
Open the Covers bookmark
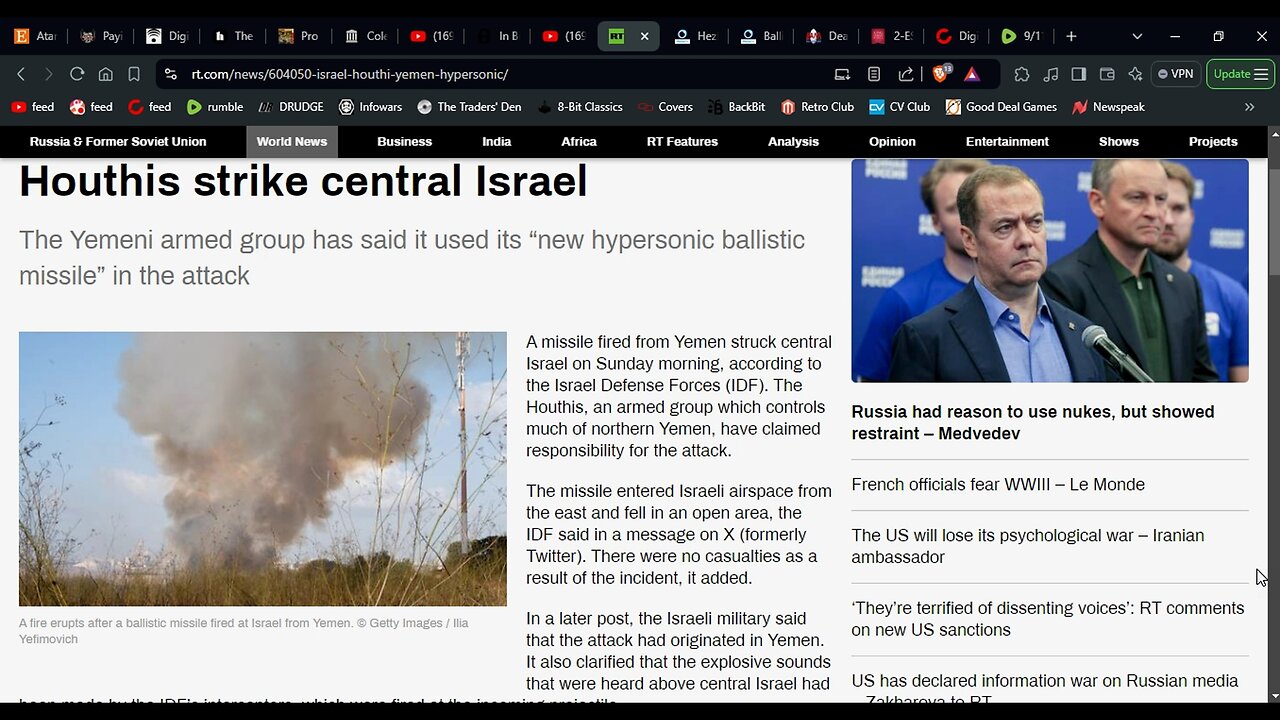click(664, 107)
